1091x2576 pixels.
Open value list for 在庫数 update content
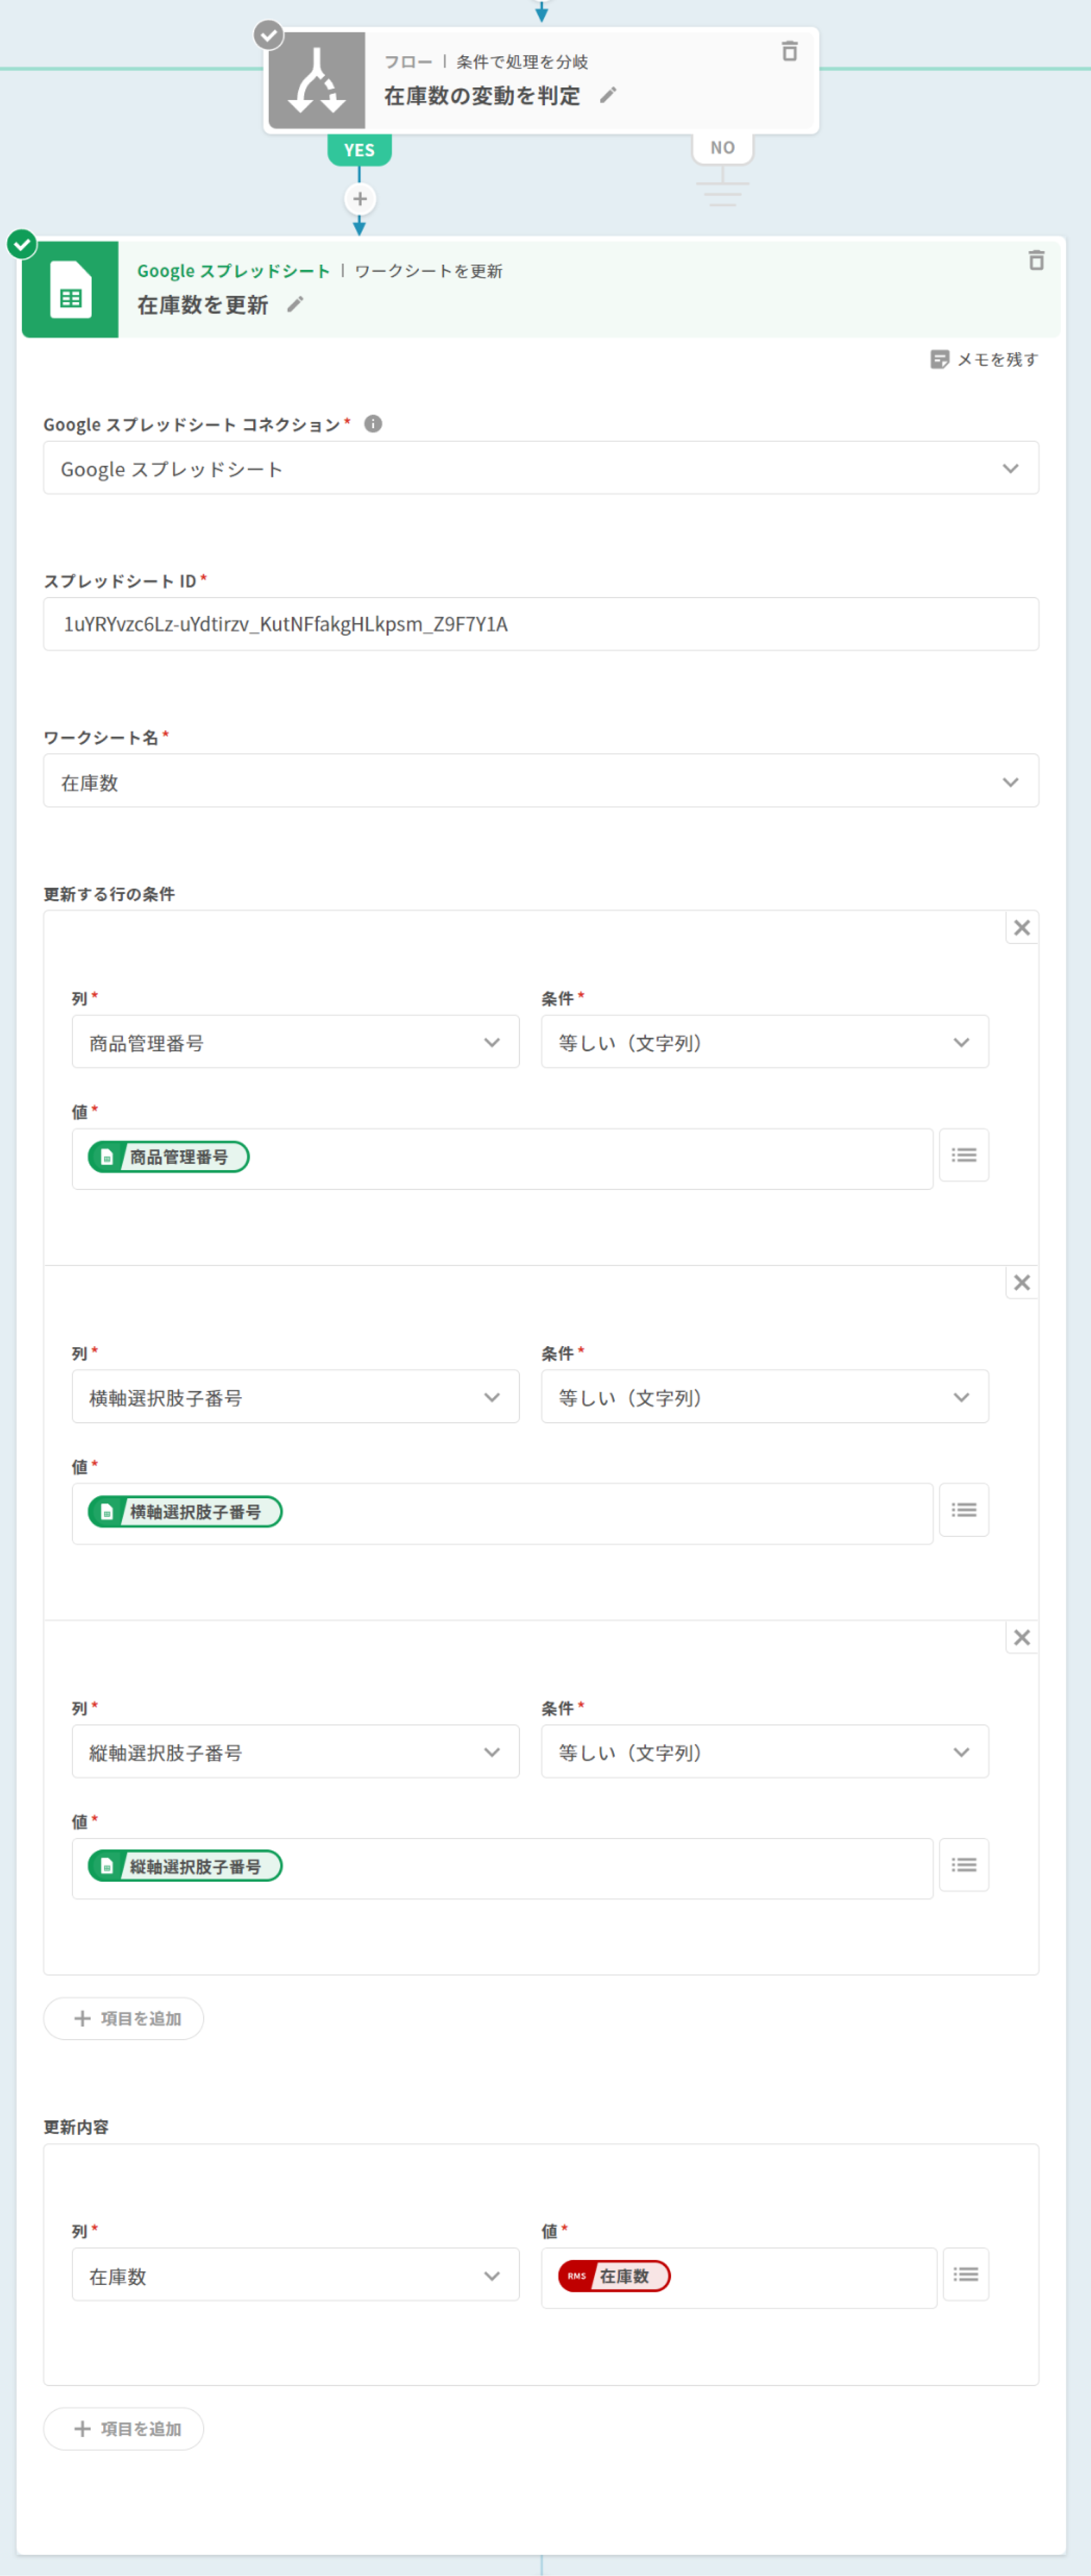point(965,2274)
